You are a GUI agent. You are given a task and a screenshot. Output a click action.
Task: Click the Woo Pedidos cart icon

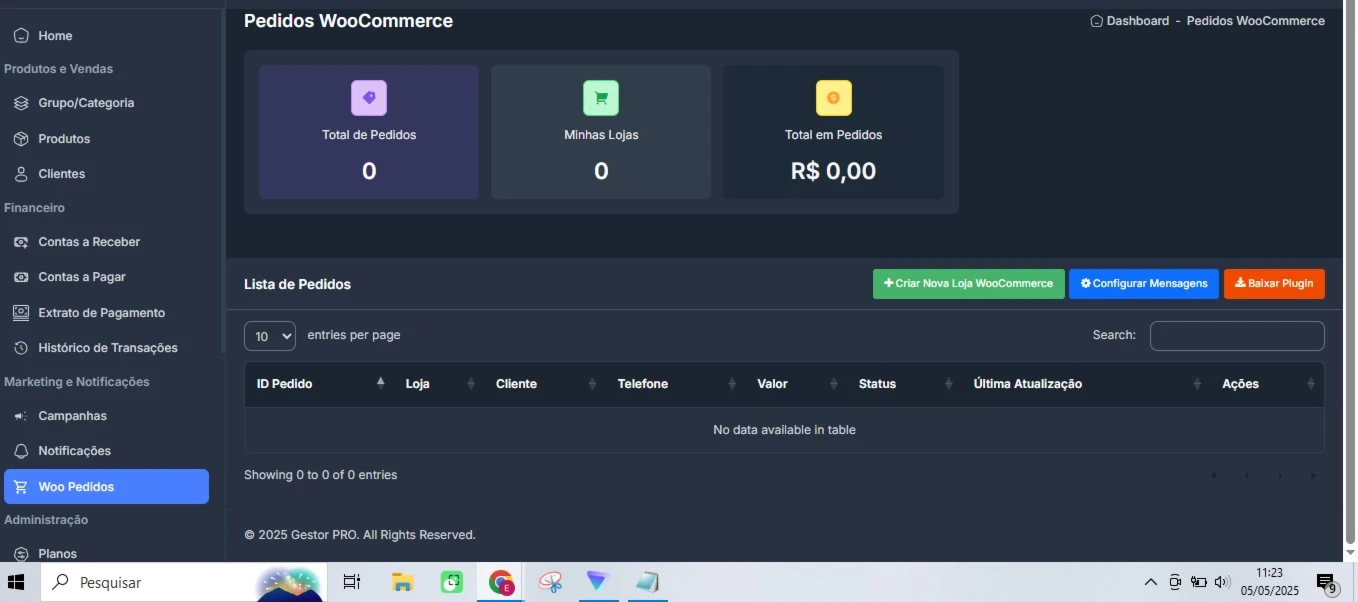(x=21, y=487)
